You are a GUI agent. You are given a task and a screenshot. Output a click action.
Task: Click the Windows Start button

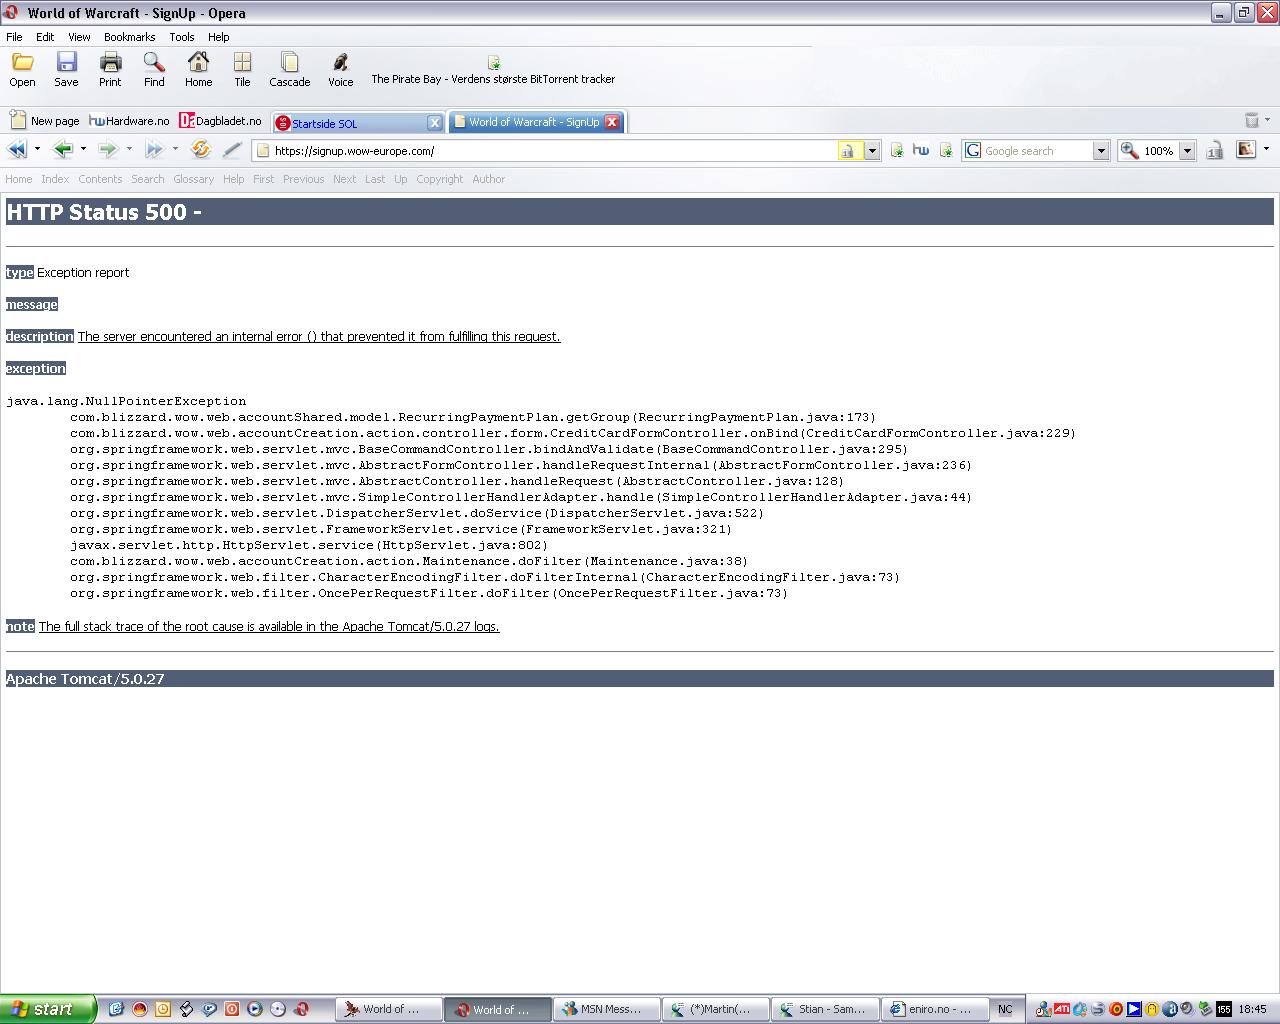(x=48, y=1009)
